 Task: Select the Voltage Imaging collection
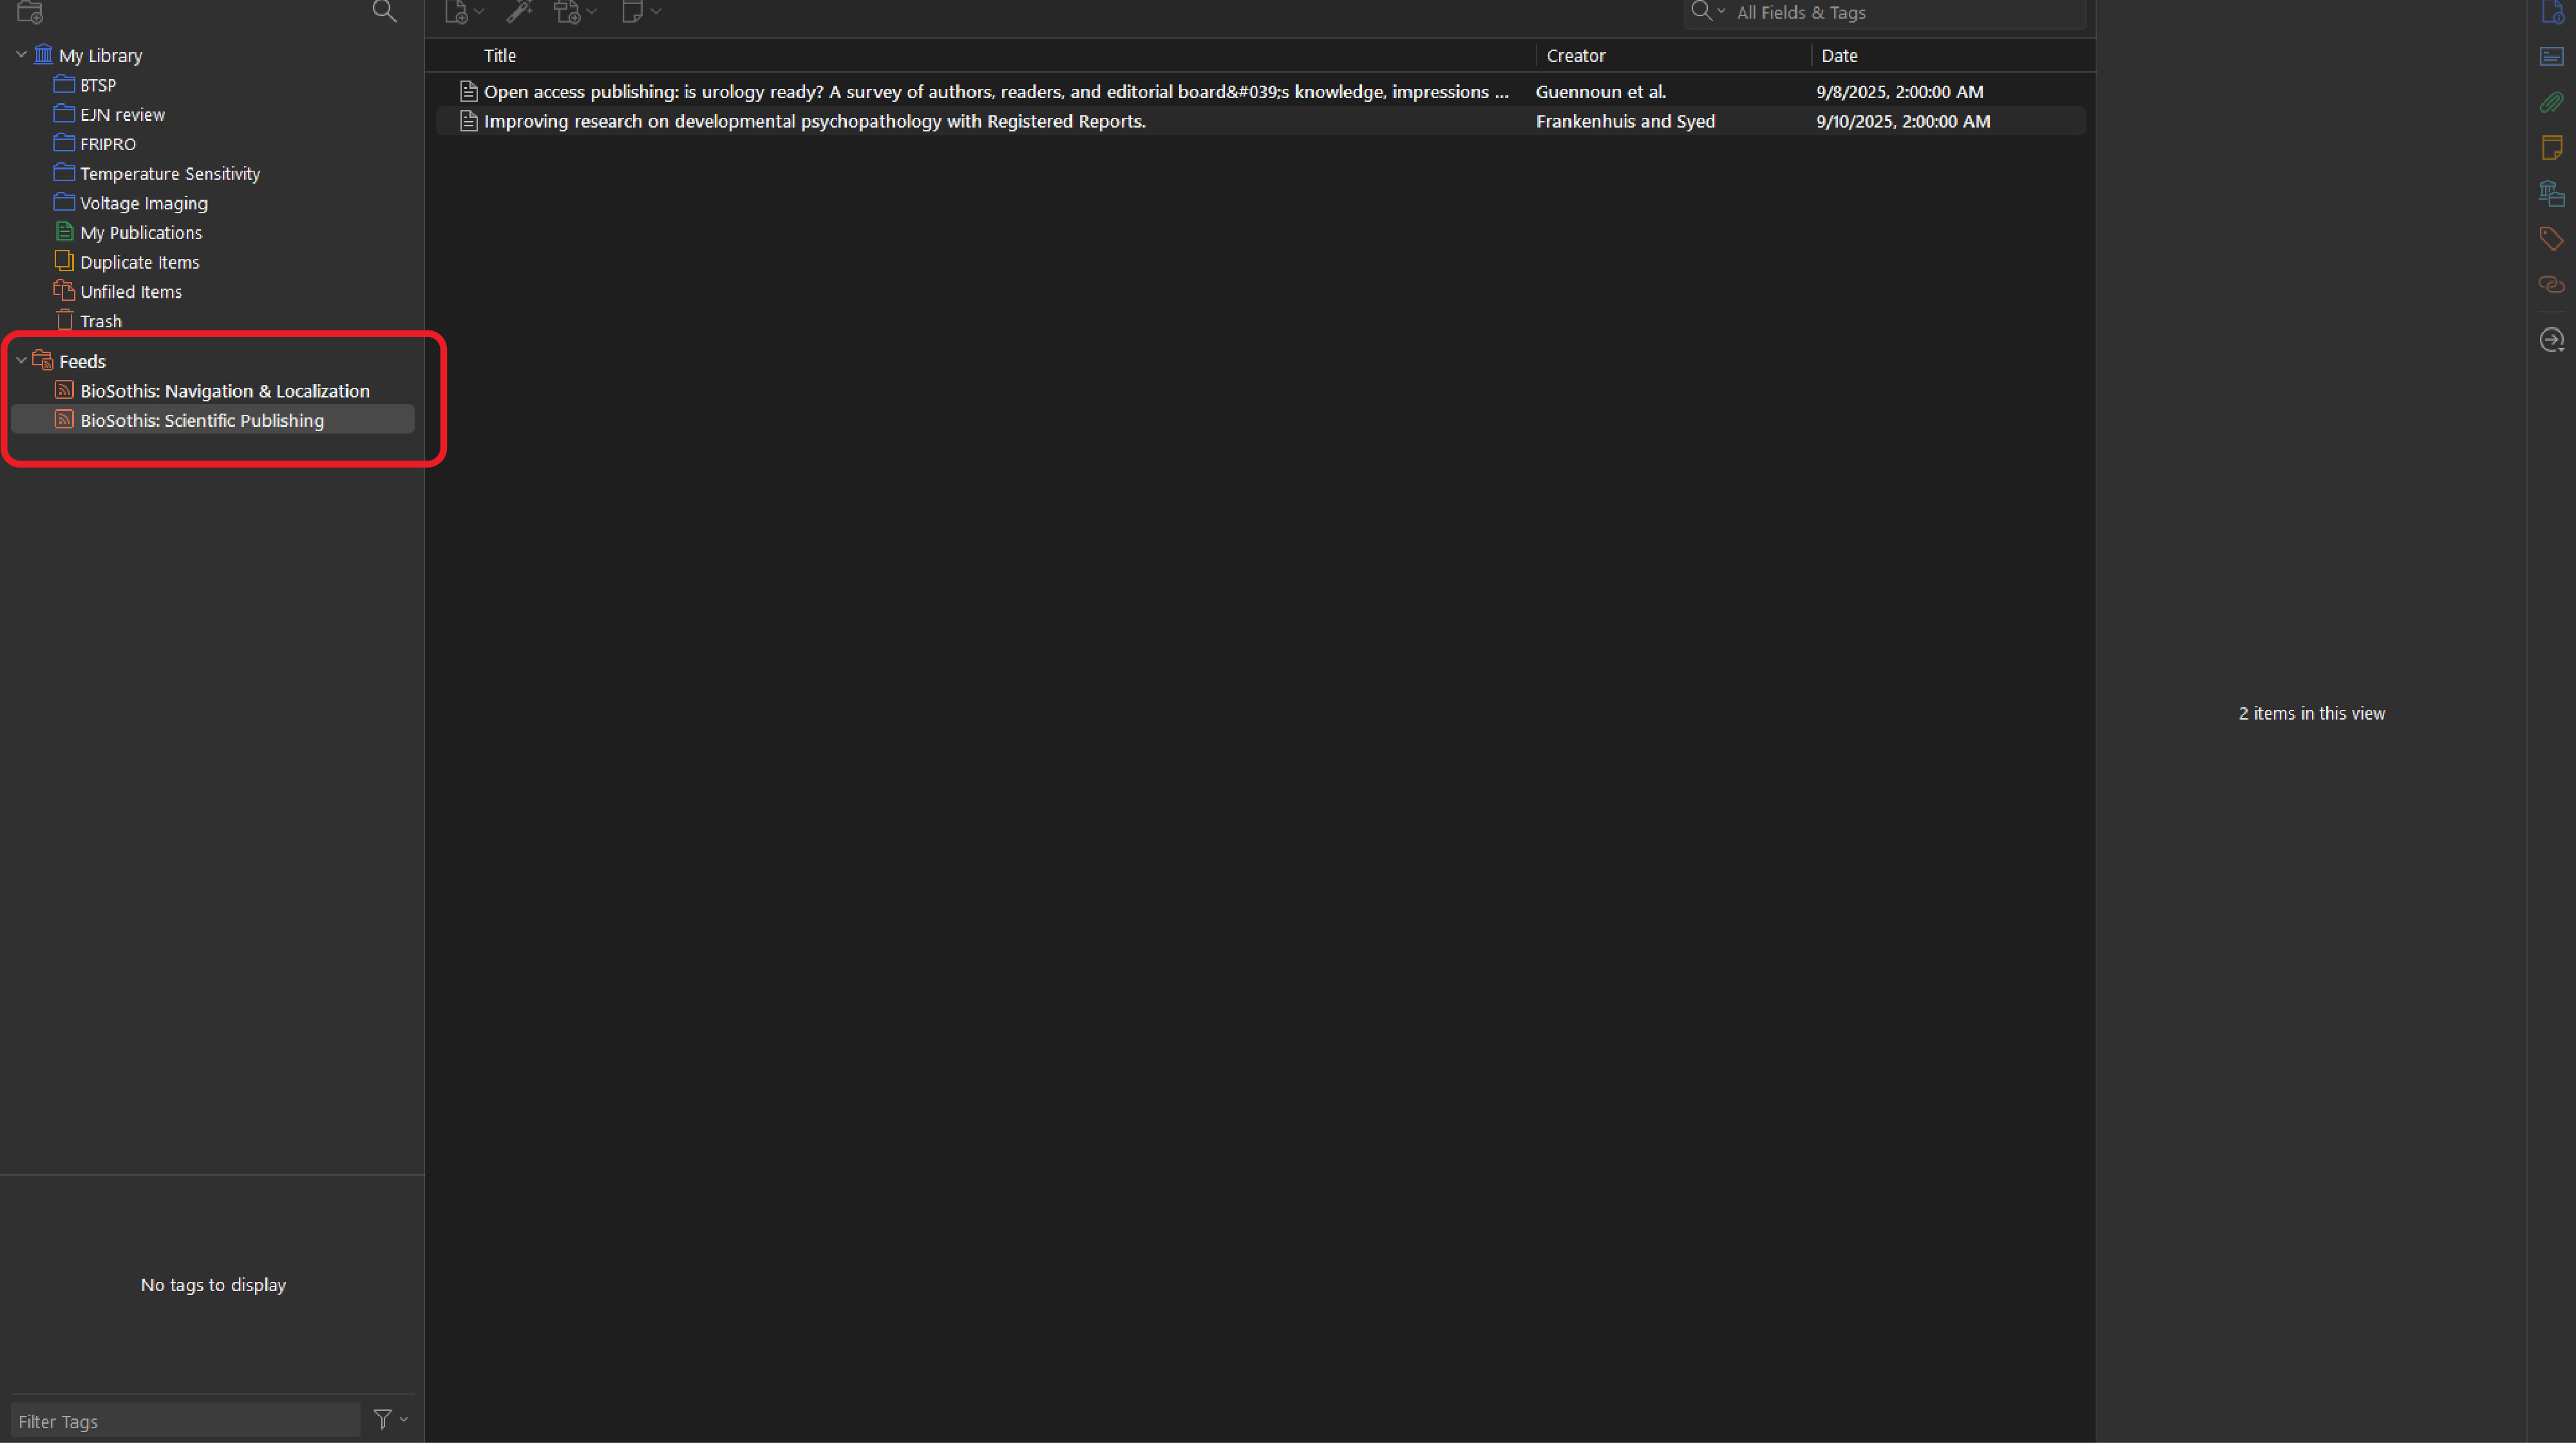coord(144,203)
